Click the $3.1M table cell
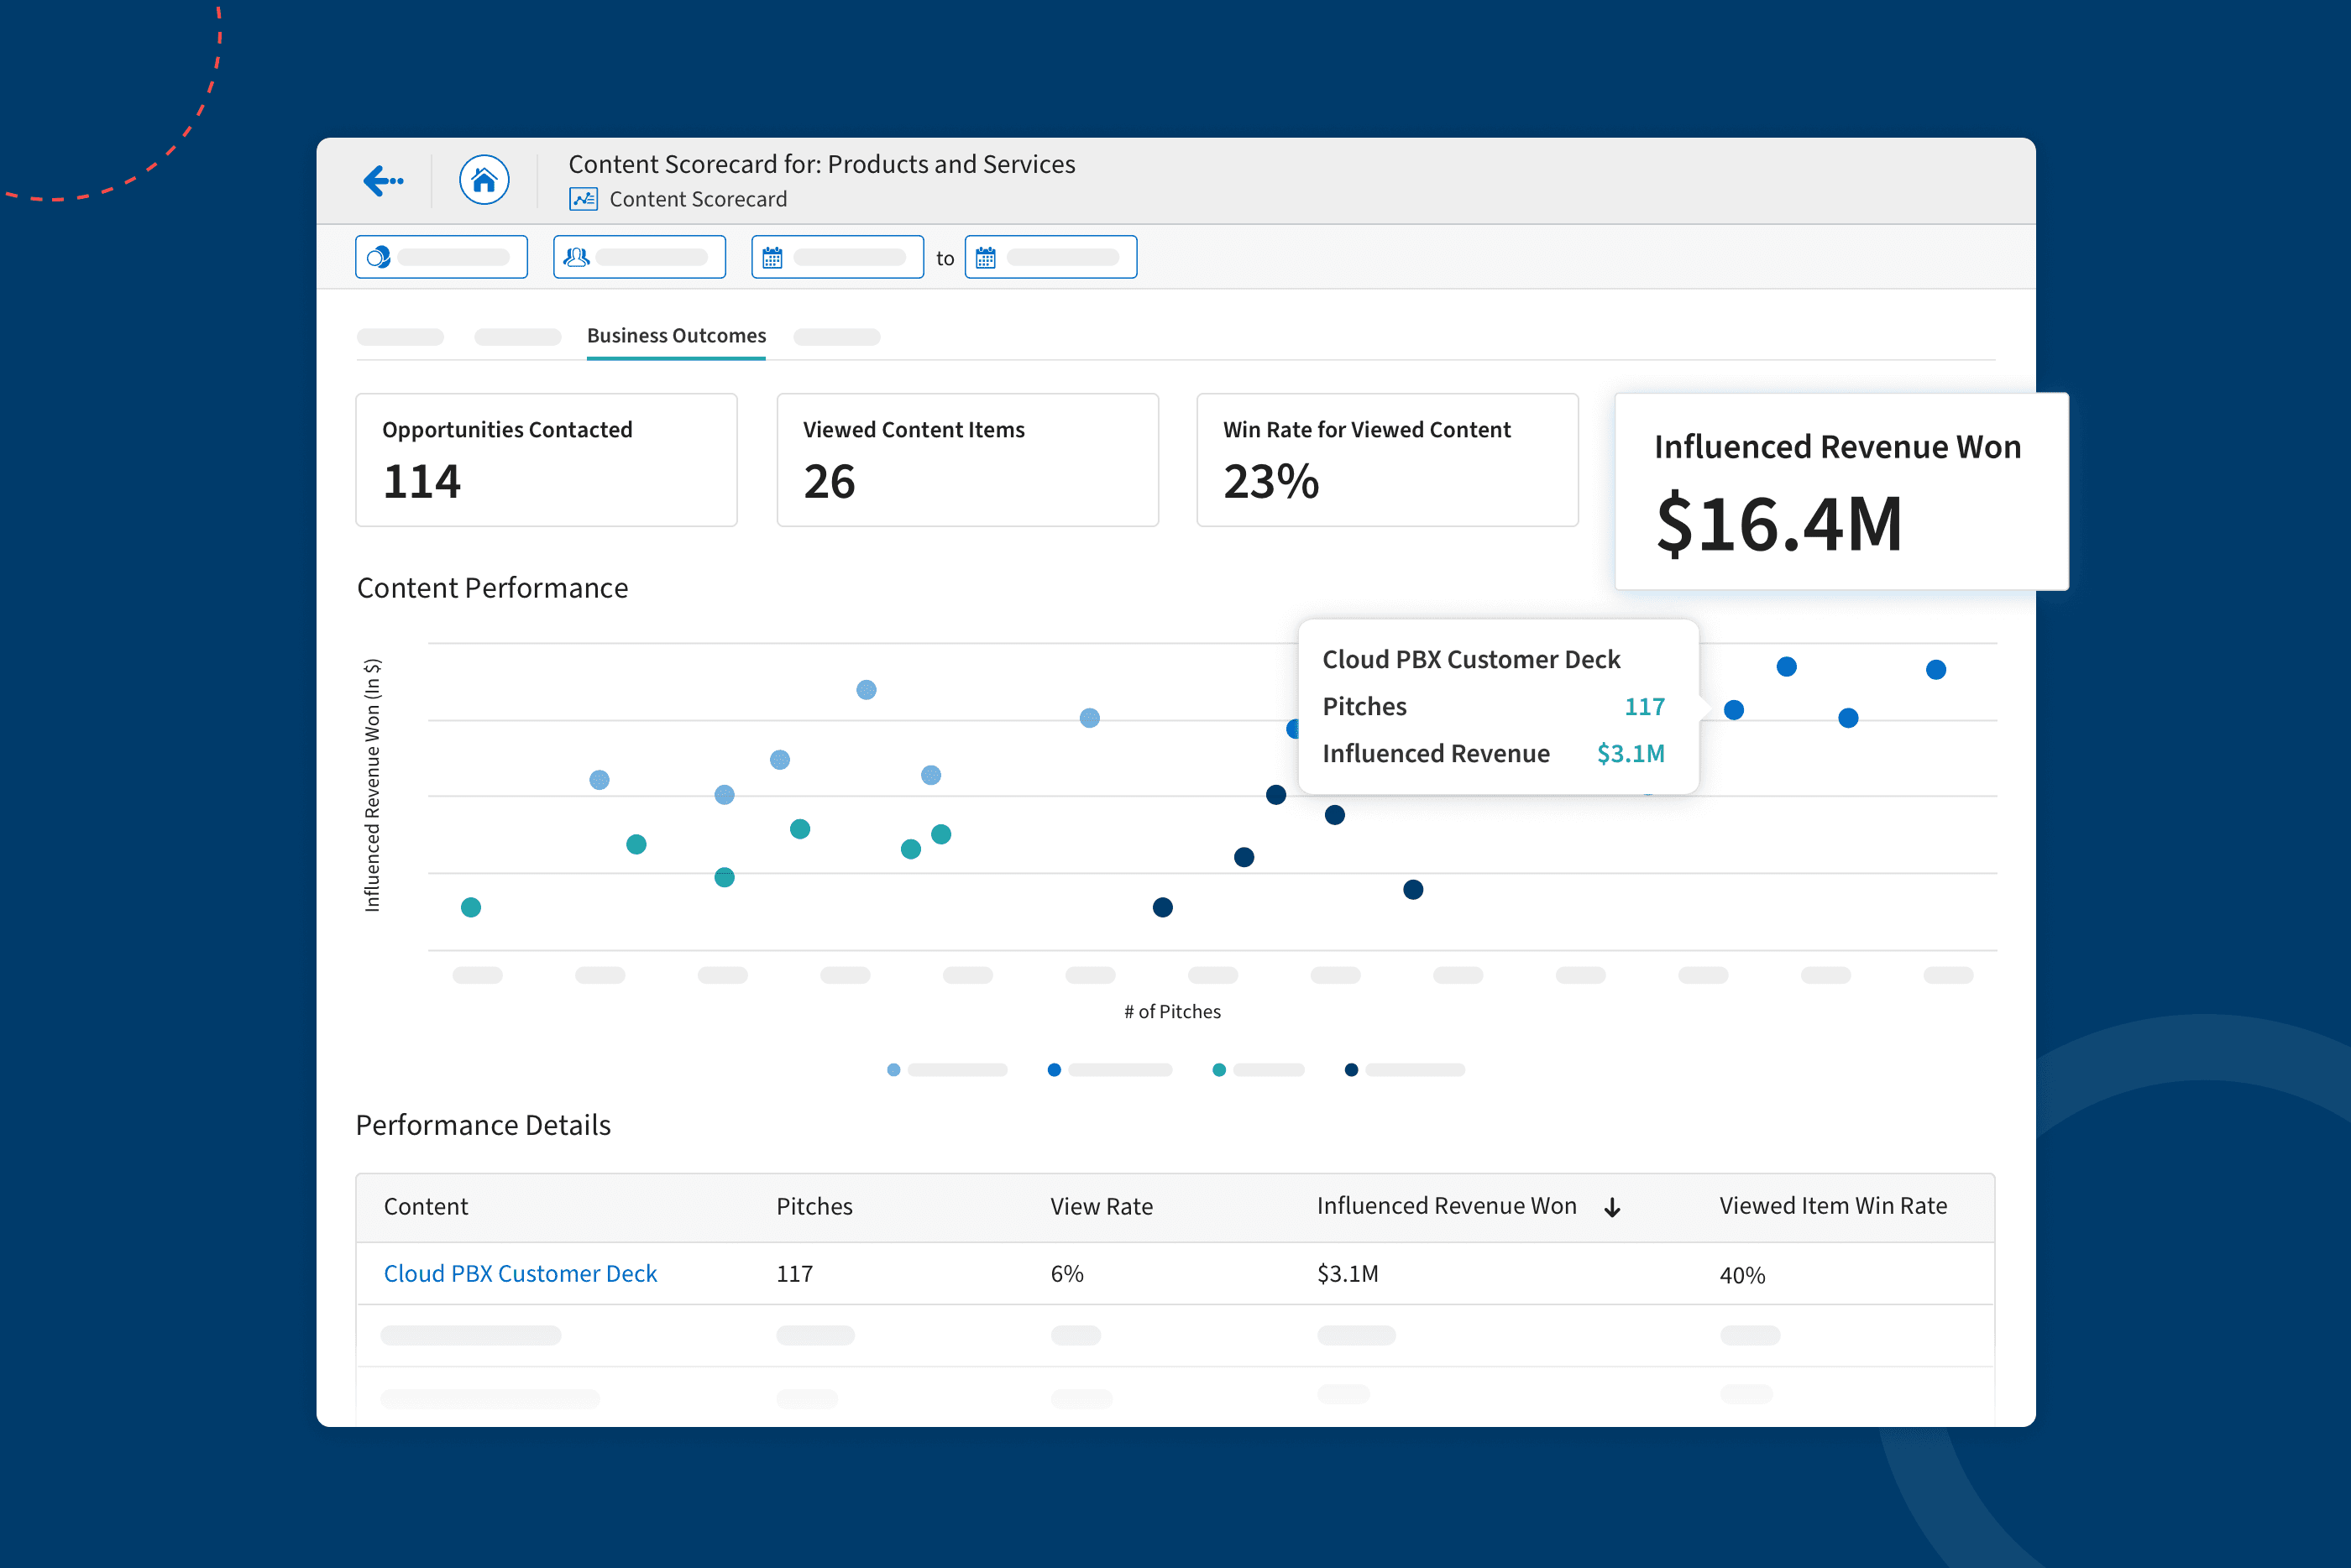The height and width of the screenshot is (1568, 2351). pyautogui.click(x=1347, y=1273)
